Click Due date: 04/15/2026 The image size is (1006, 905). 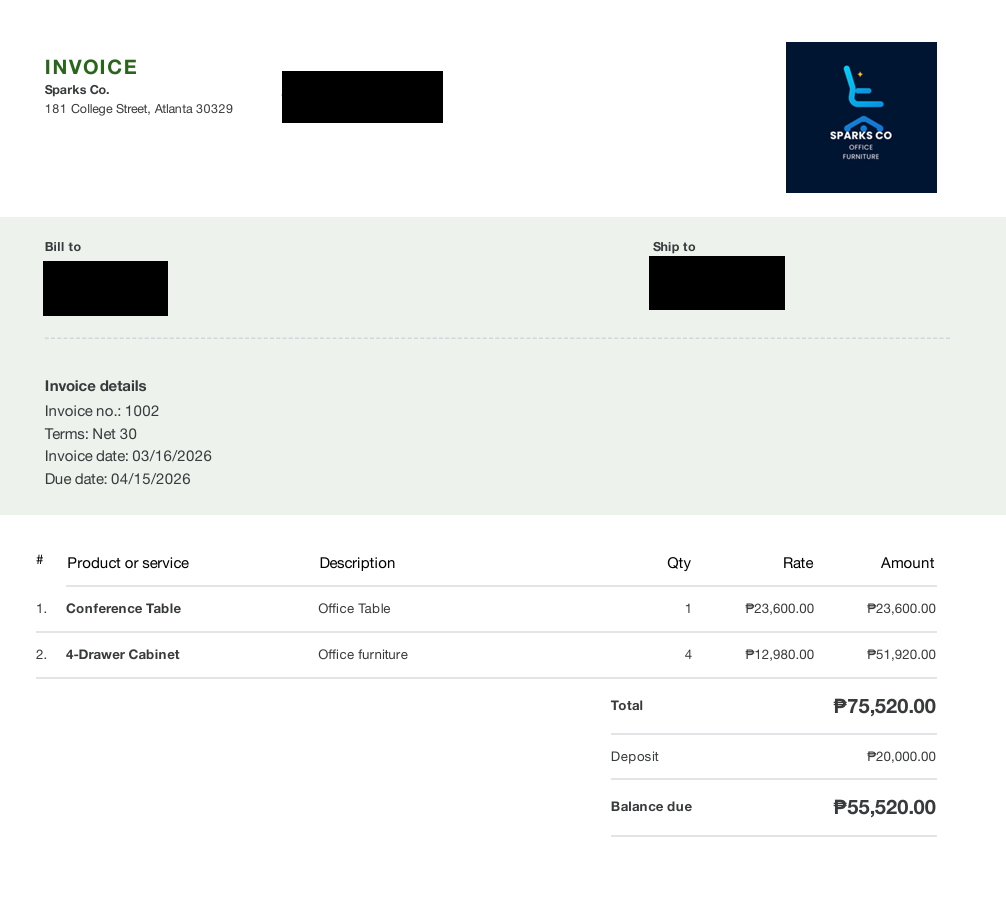pos(117,479)
